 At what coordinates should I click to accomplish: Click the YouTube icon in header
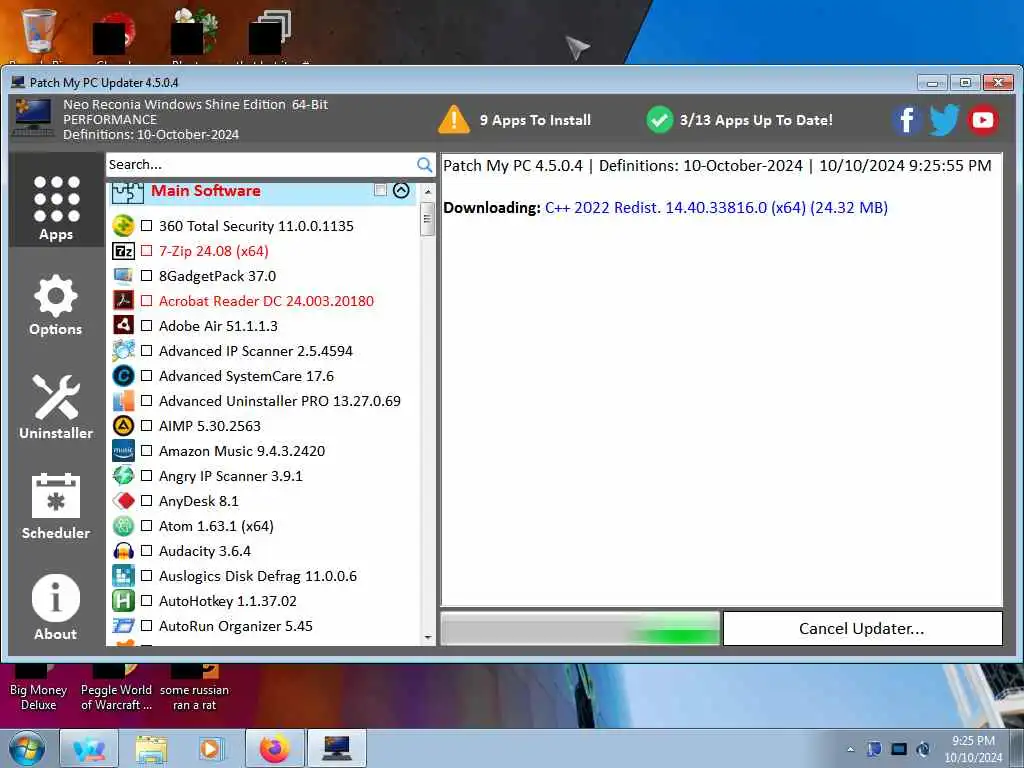click(x=982, y=120)
